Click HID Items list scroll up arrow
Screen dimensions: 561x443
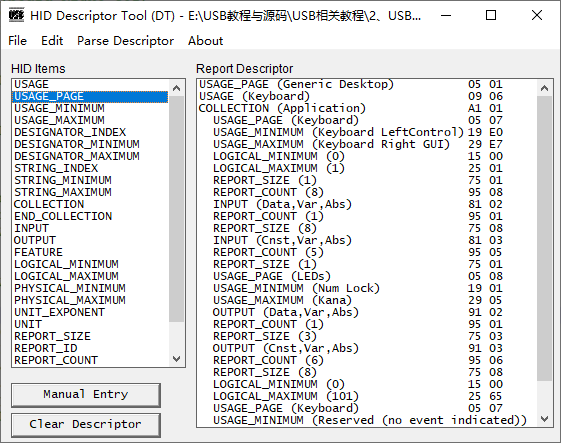[x=176, y=88]
